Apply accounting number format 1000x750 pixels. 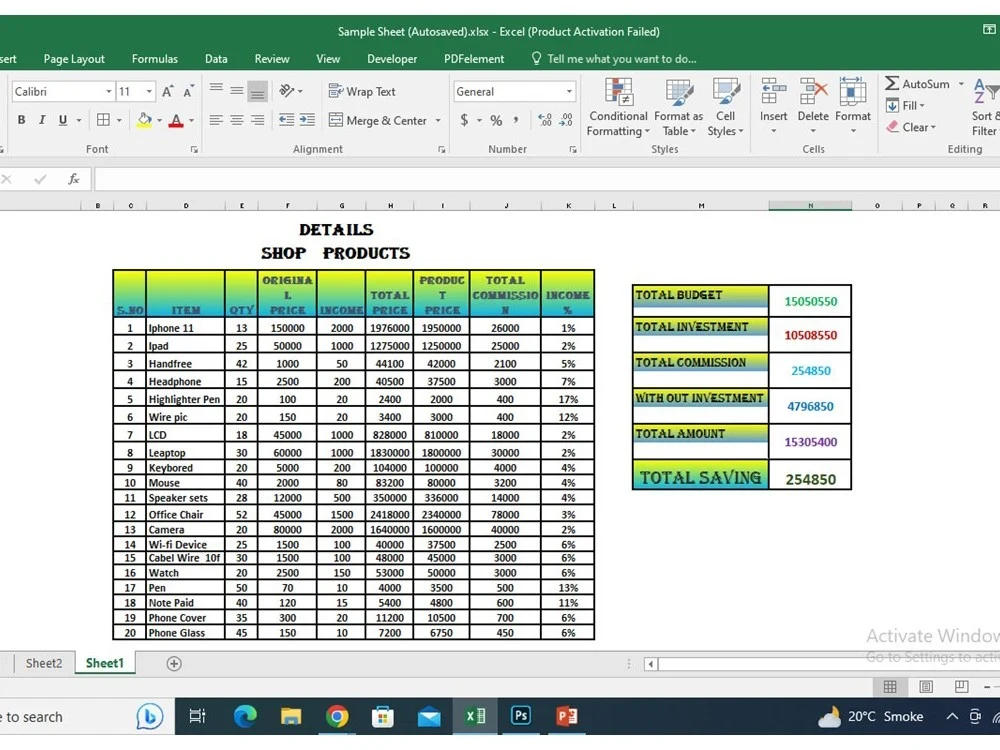coord(464,120)
